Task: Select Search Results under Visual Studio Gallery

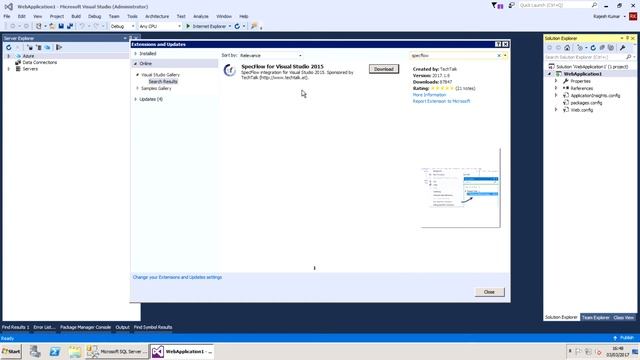Action: pyautogui.click(x=163, y=82)
